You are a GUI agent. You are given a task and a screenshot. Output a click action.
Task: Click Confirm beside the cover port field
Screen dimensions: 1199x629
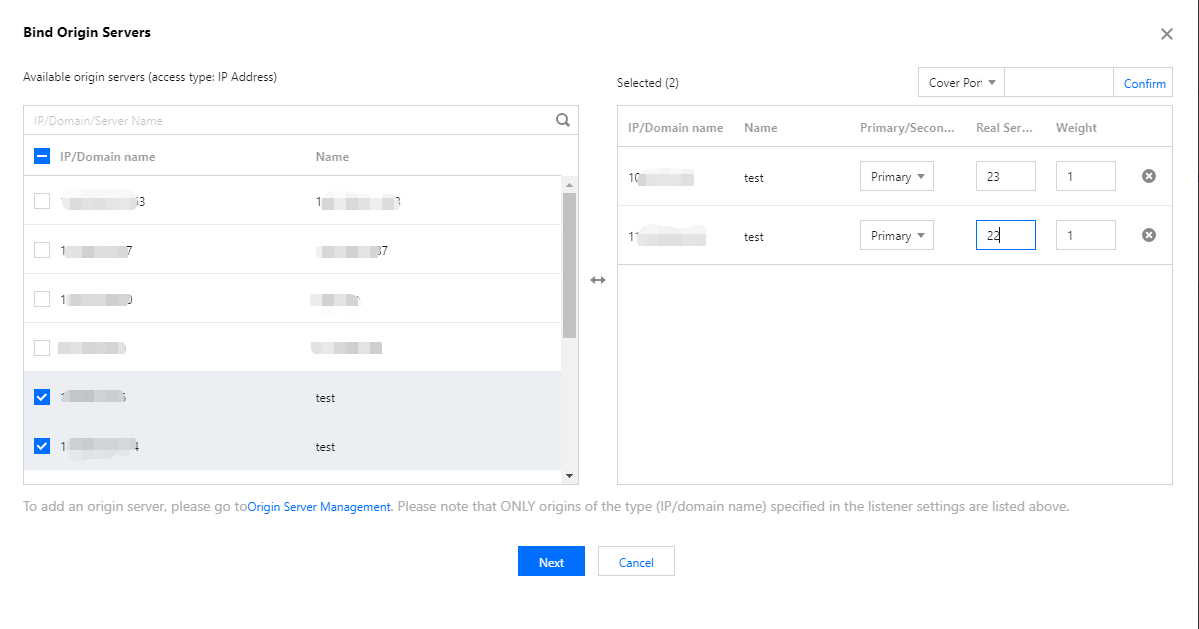pyautogui.click(x=1144, y=84)
